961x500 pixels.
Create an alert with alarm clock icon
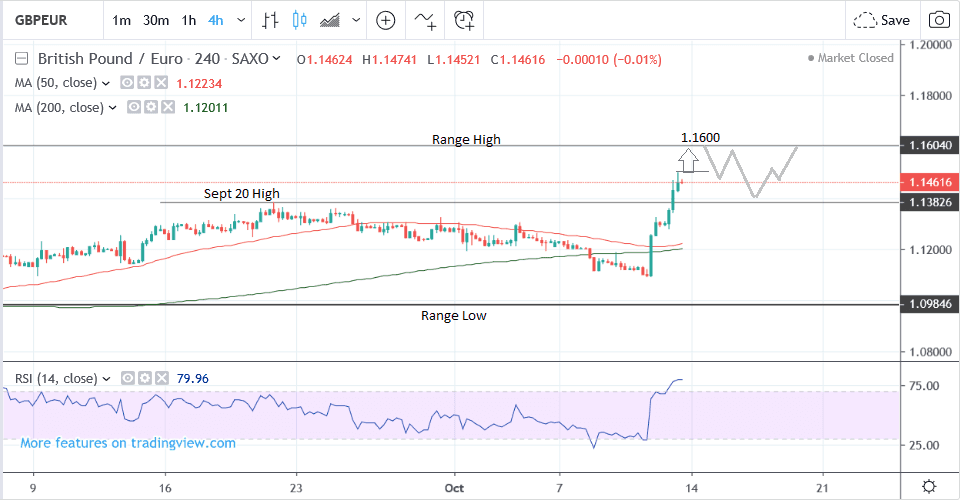464,20
